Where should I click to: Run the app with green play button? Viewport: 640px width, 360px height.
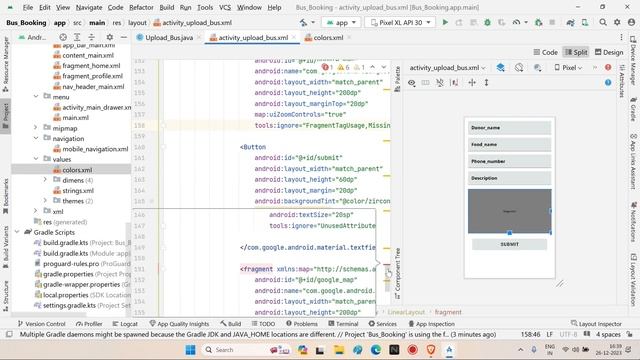445,22
